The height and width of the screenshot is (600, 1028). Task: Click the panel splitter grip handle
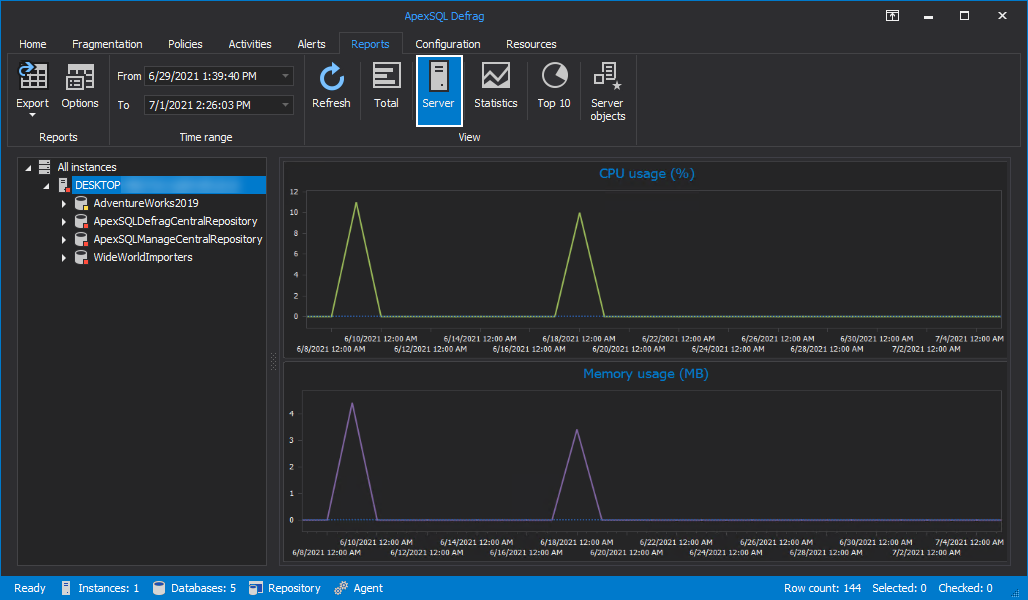[273, 361]
